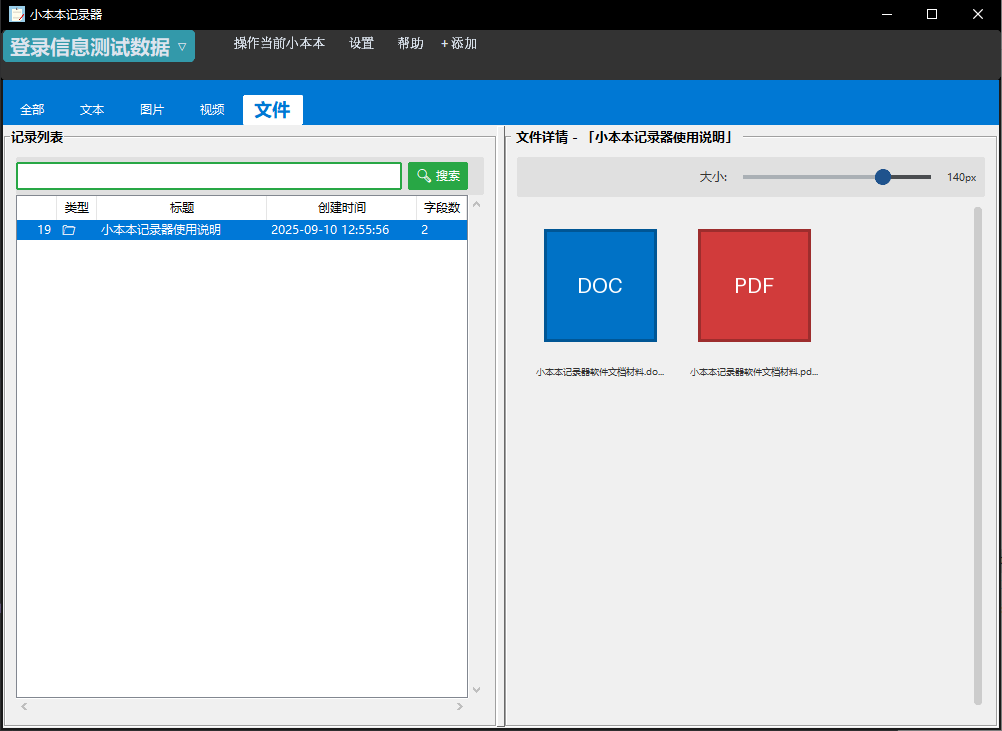Open the 登录信息测试数据 notebook dropdown
This screenshot has height=731, width=1002.
99,47
